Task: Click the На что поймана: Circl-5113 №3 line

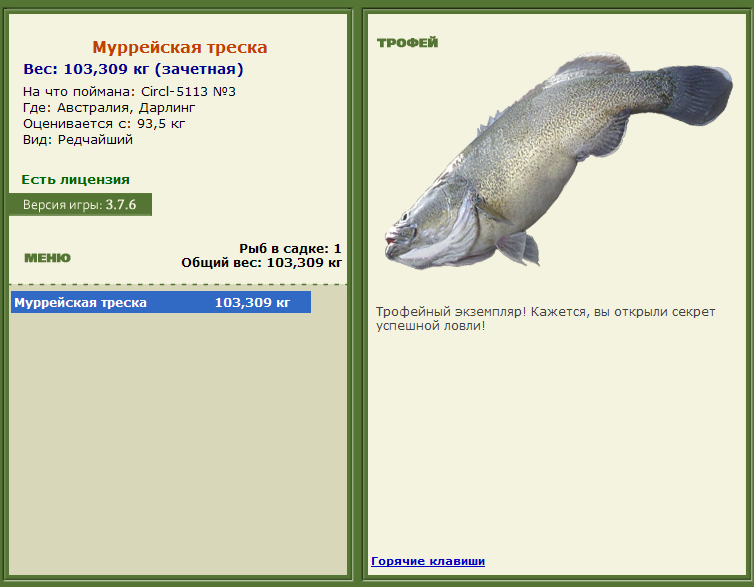Action: coord(129,91)
